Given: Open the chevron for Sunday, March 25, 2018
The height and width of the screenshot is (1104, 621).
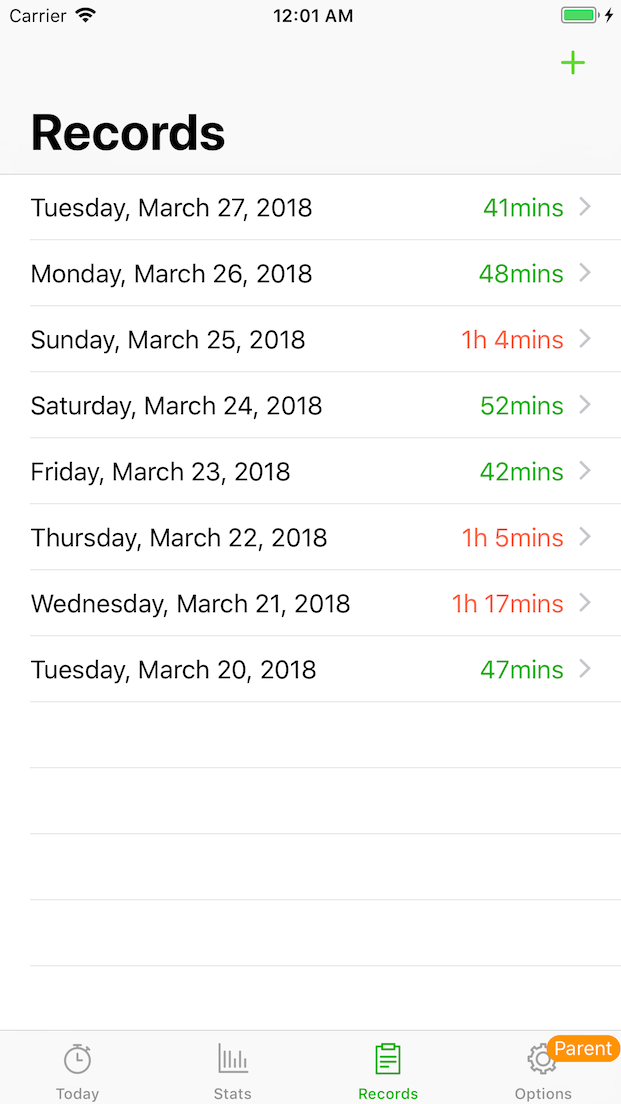Looking at the screenshot, I should pyautogui.click(x=585, y=339).
